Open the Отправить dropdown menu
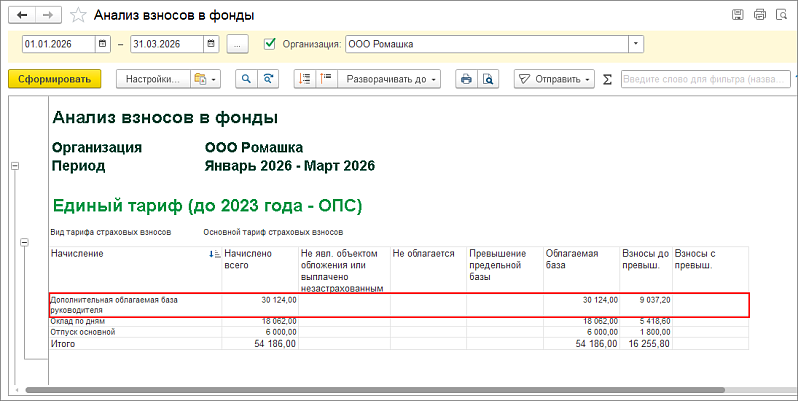 click(554, 79)
